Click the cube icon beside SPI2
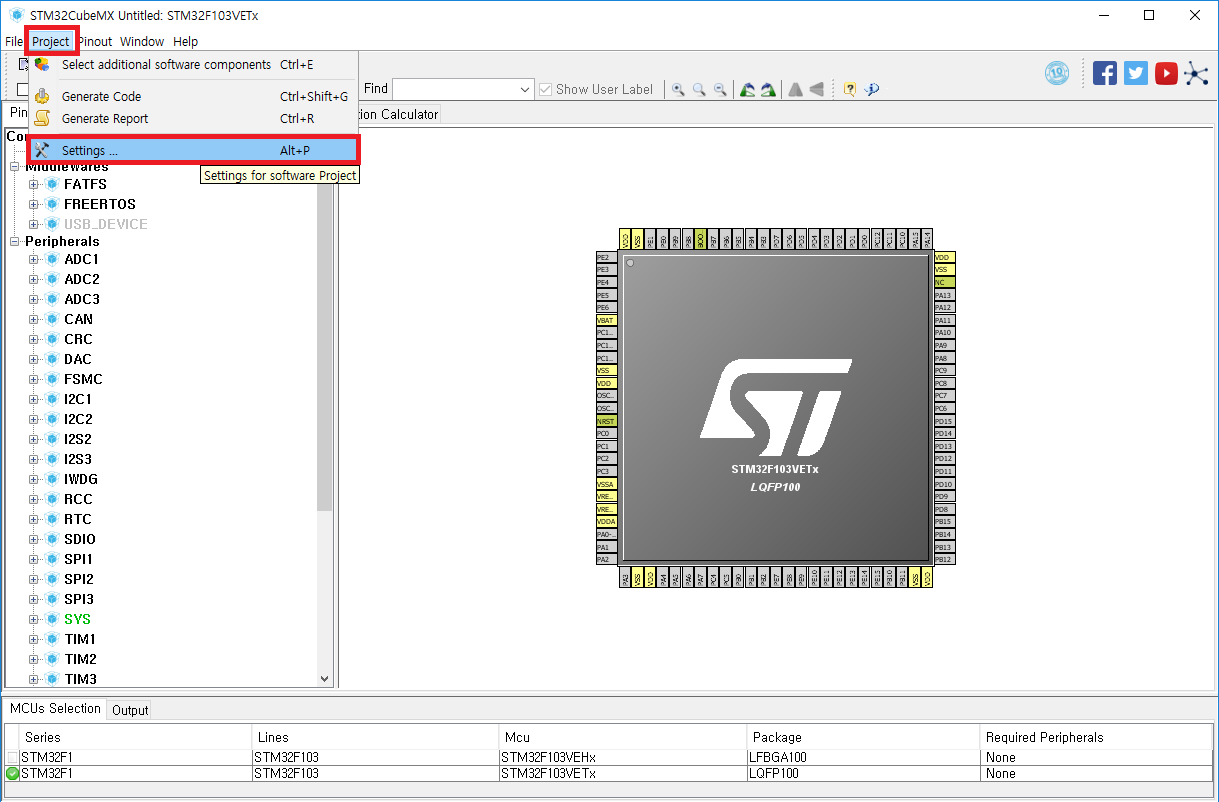Image resolution: width=1219 pixels, height=802 pixels. click(52, 579)
